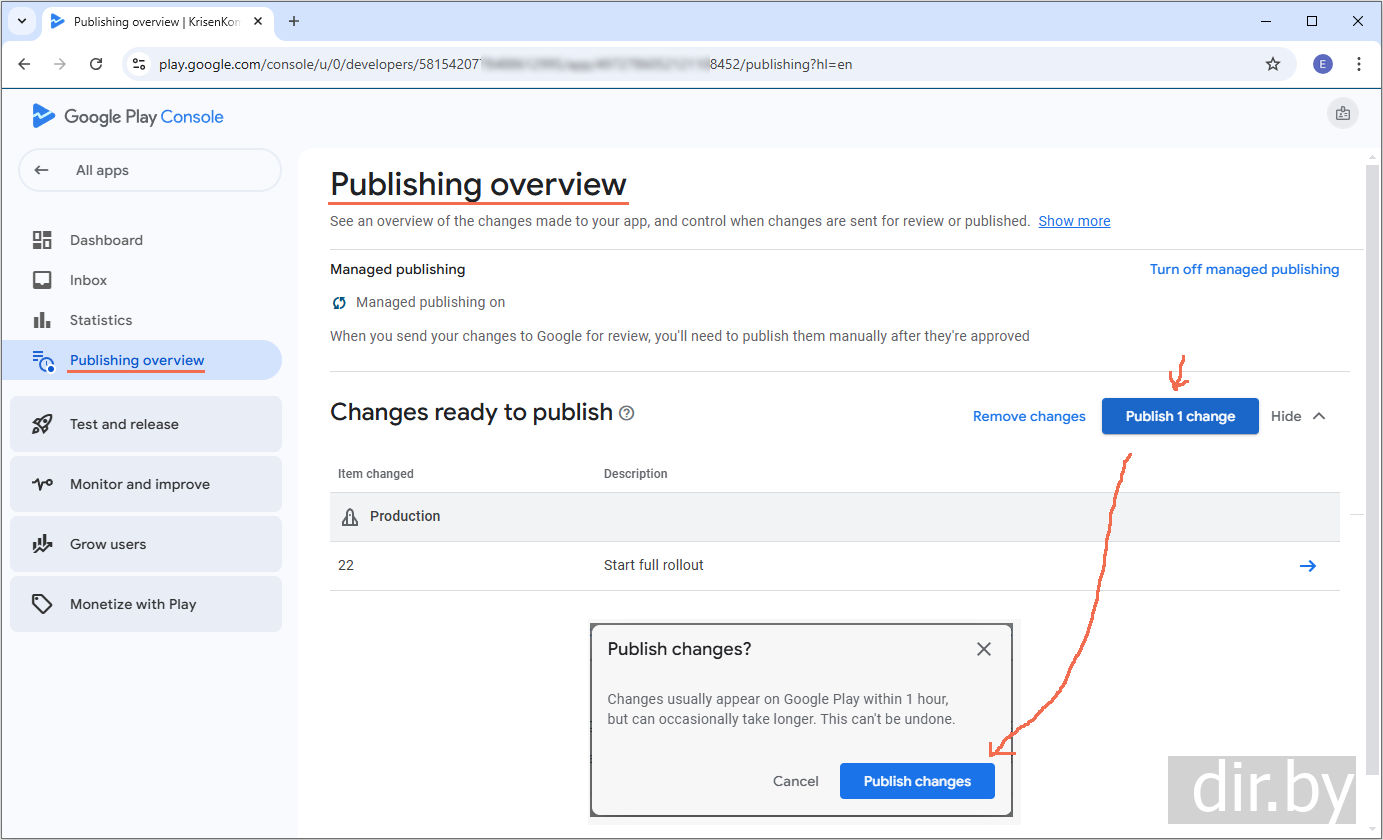
Task: Click the Google Play Console logo
Action: click(128, 117)
